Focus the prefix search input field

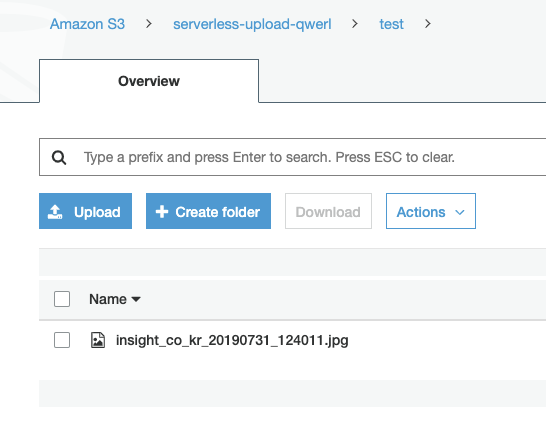pos(292,157)
